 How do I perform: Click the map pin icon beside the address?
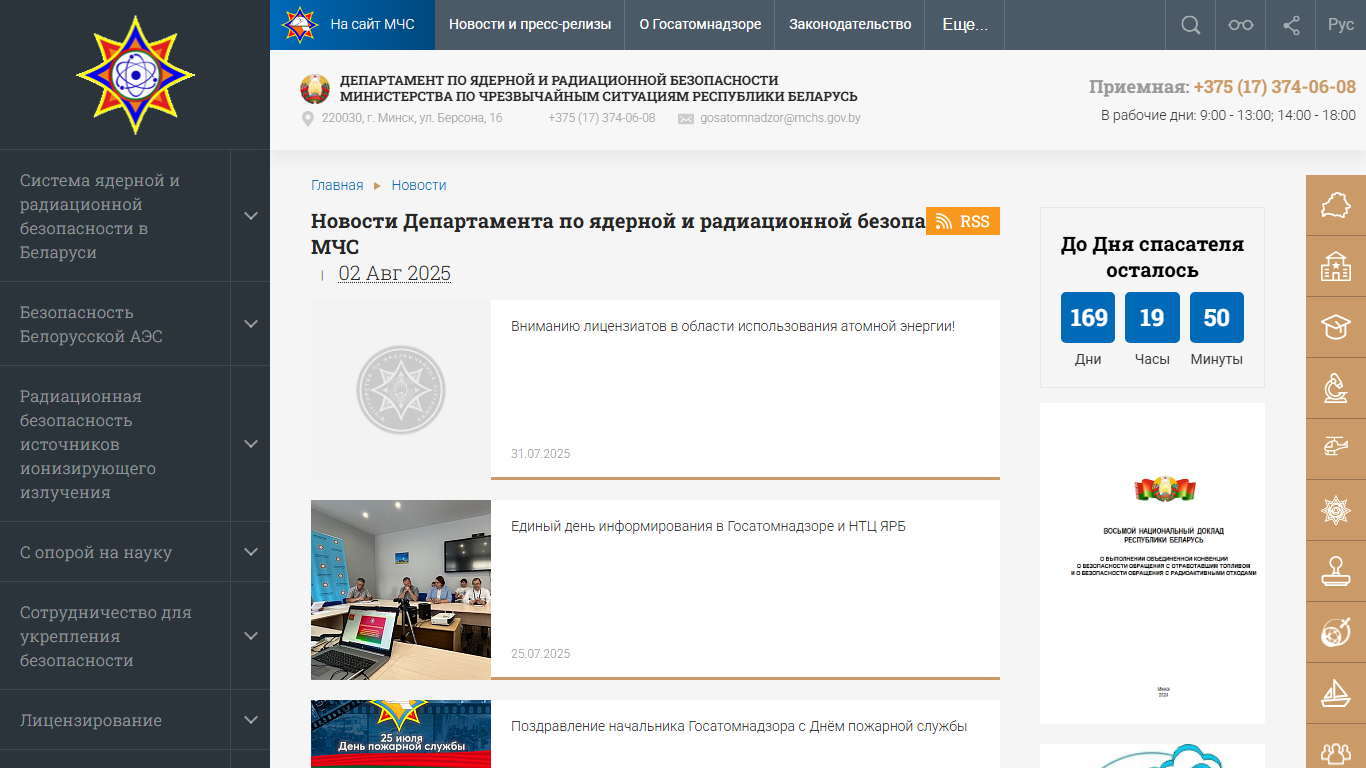(308, 119)
